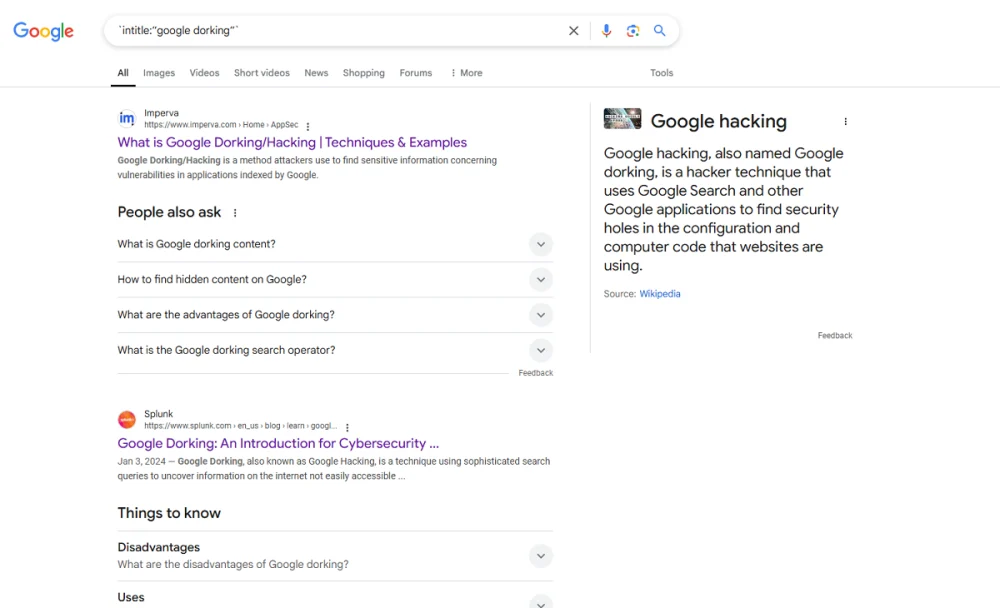Open the Tools options
This screenshot has width=1000, height=608.
661,73
